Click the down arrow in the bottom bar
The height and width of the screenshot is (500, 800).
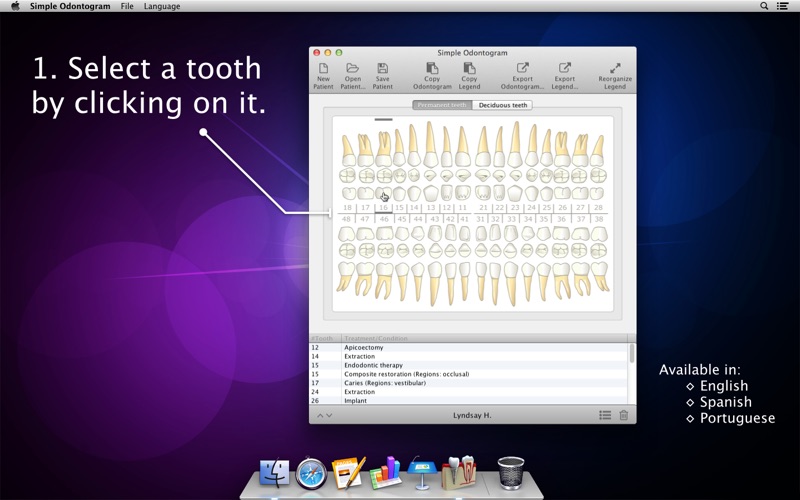[x=329, y=415]
